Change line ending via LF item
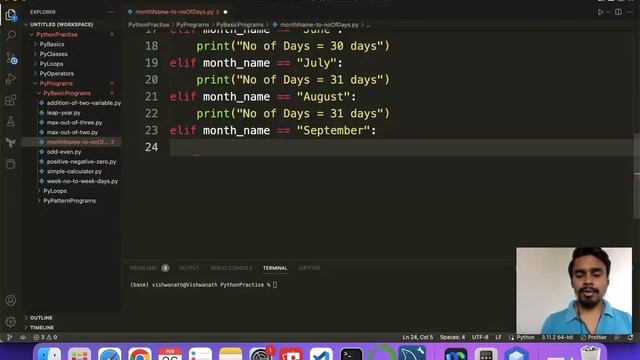 click(x=498, y=337)
